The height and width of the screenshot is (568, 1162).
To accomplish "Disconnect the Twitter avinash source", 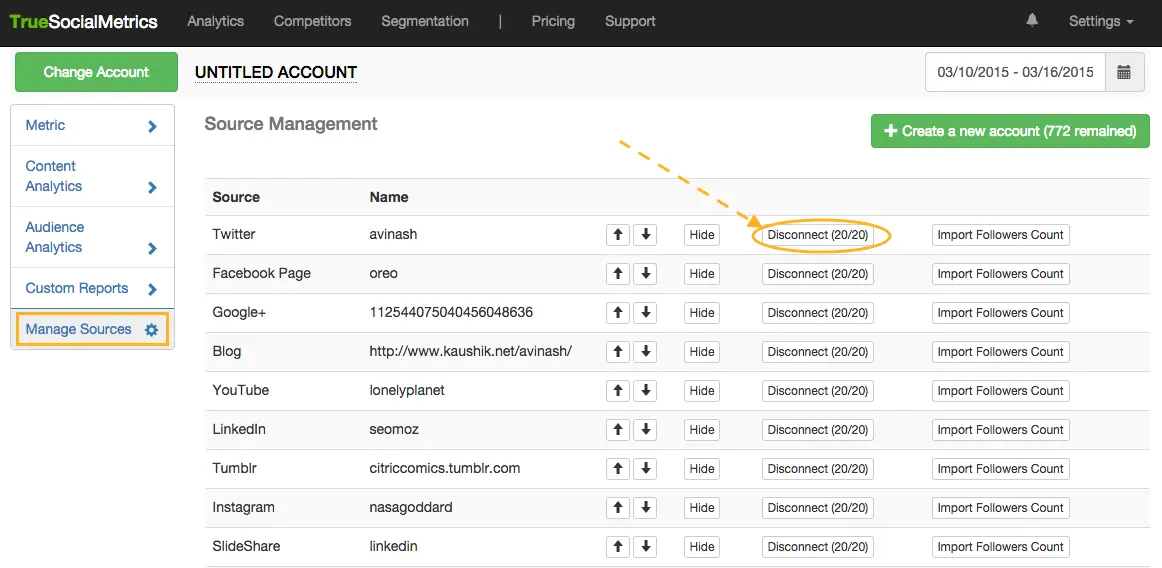I will 817,235.
